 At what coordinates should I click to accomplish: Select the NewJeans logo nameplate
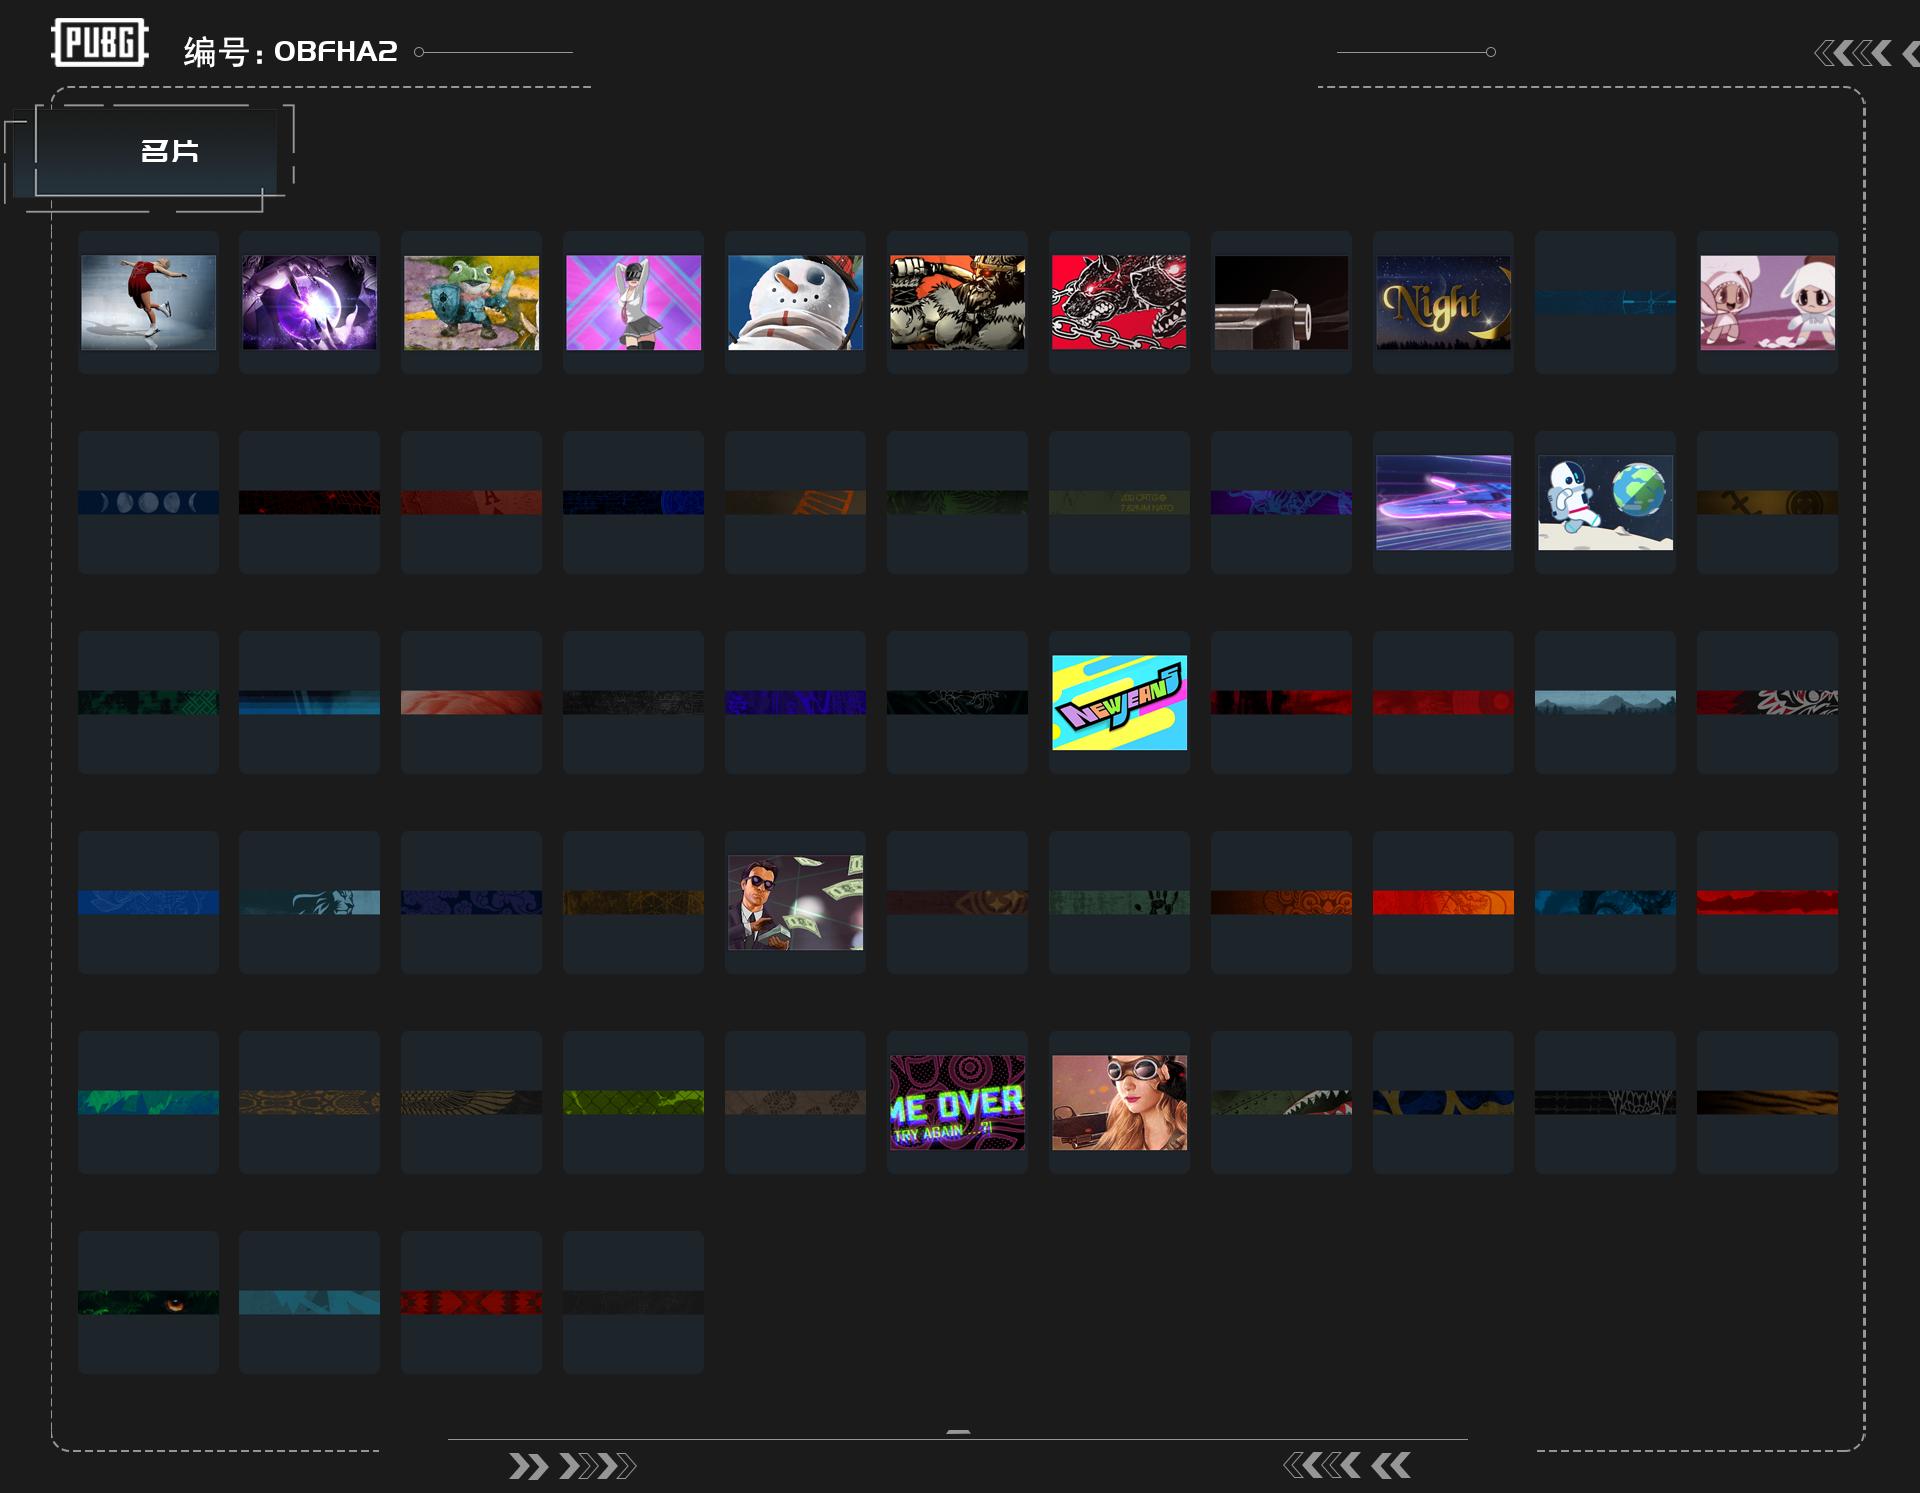coord(1119,702)
